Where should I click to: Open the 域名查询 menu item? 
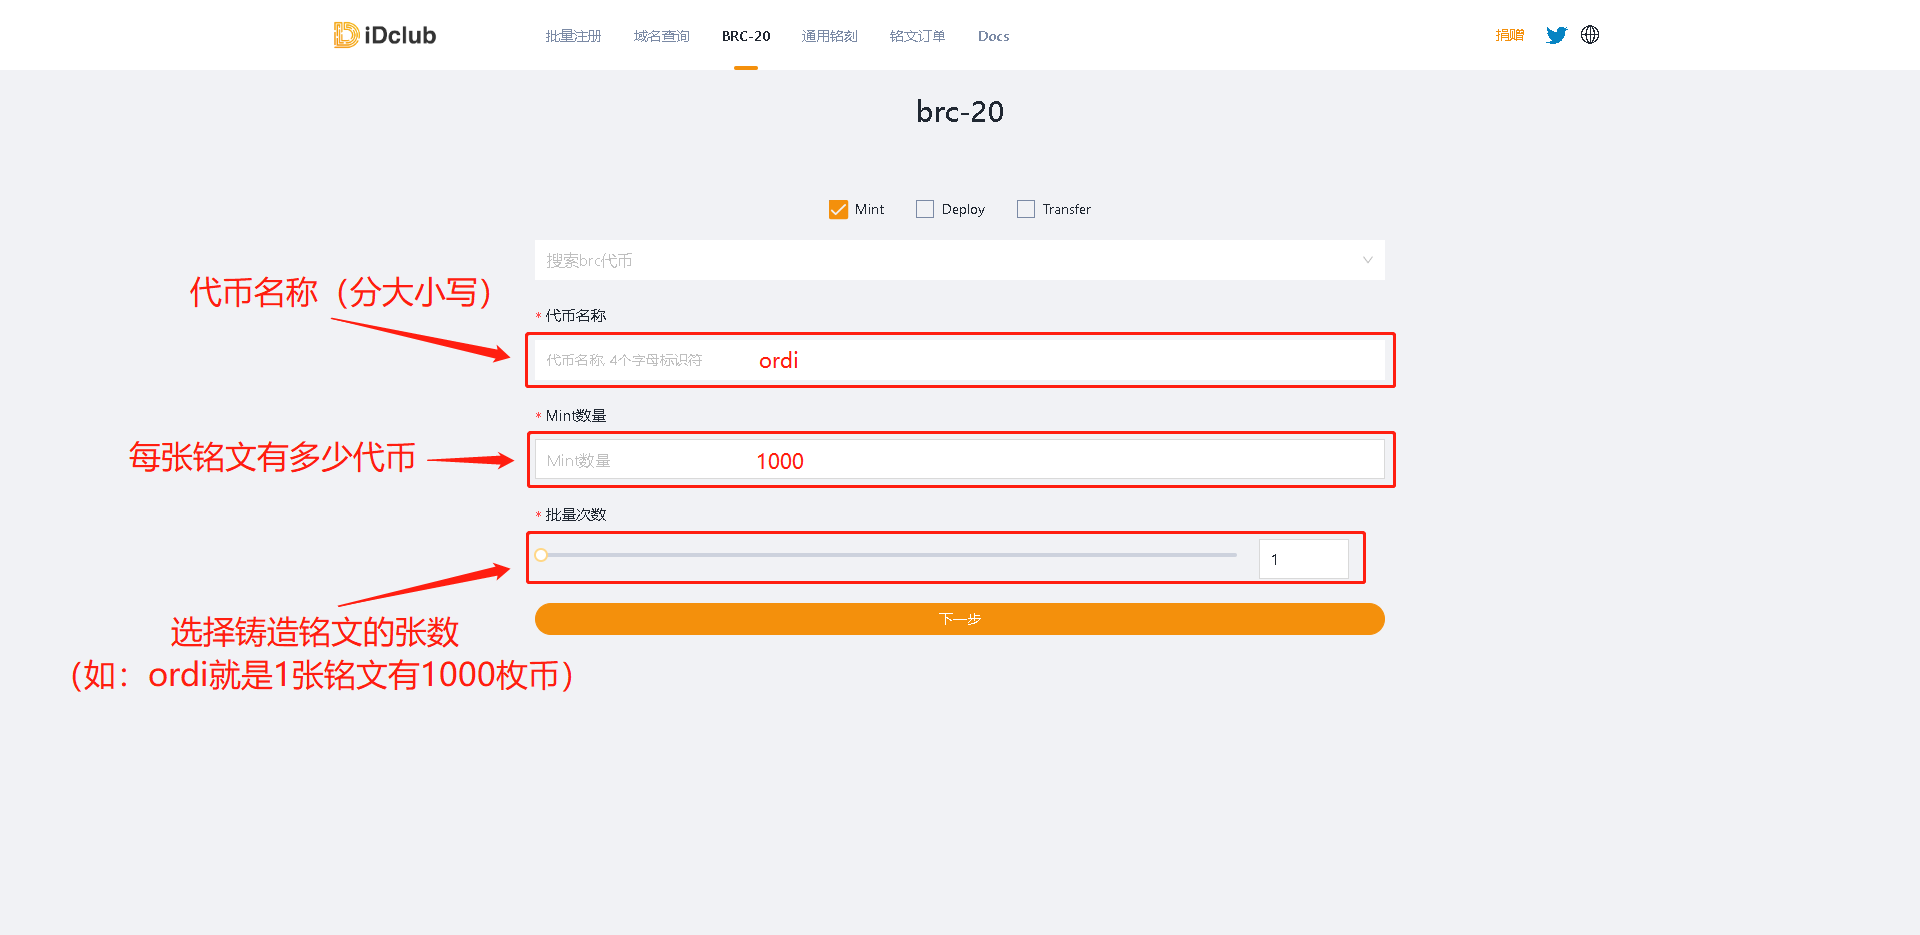[x=661, y=36]
